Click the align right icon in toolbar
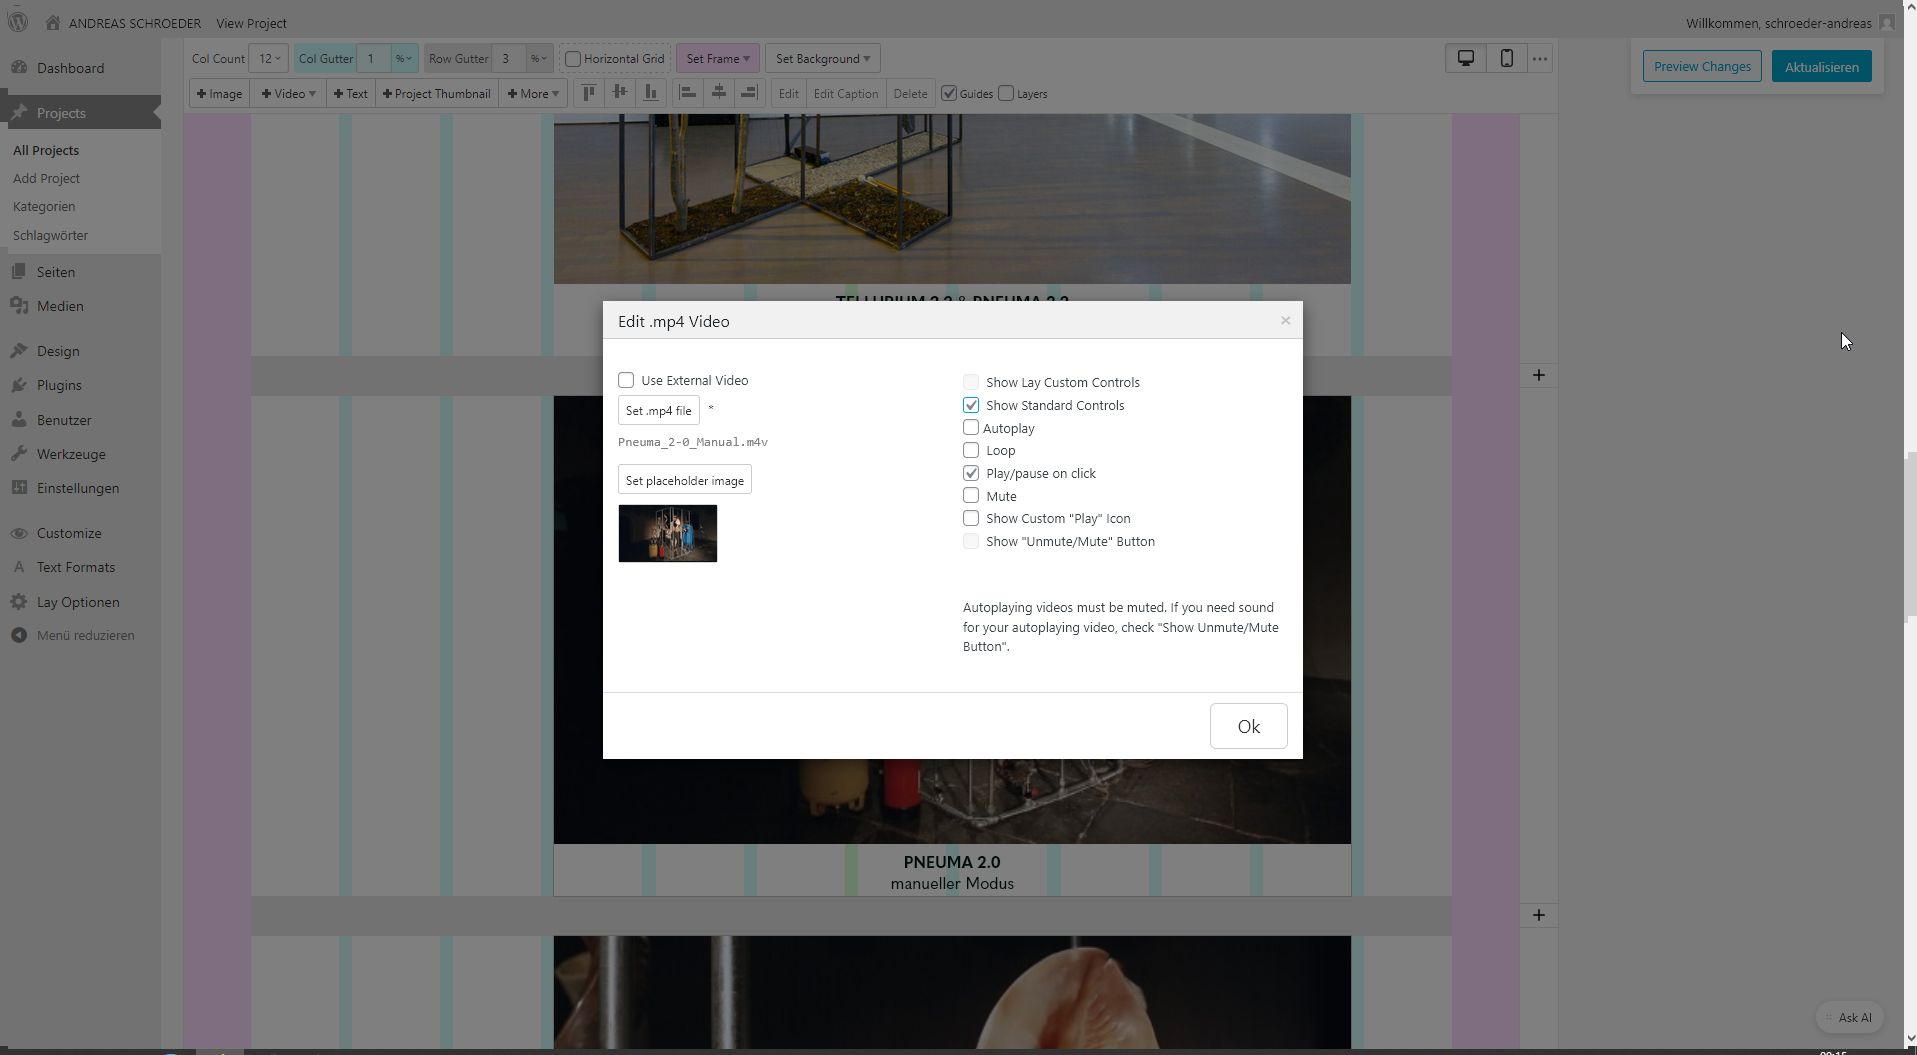The height and width of the screenshot is (1055, 1917). point(748,94)
